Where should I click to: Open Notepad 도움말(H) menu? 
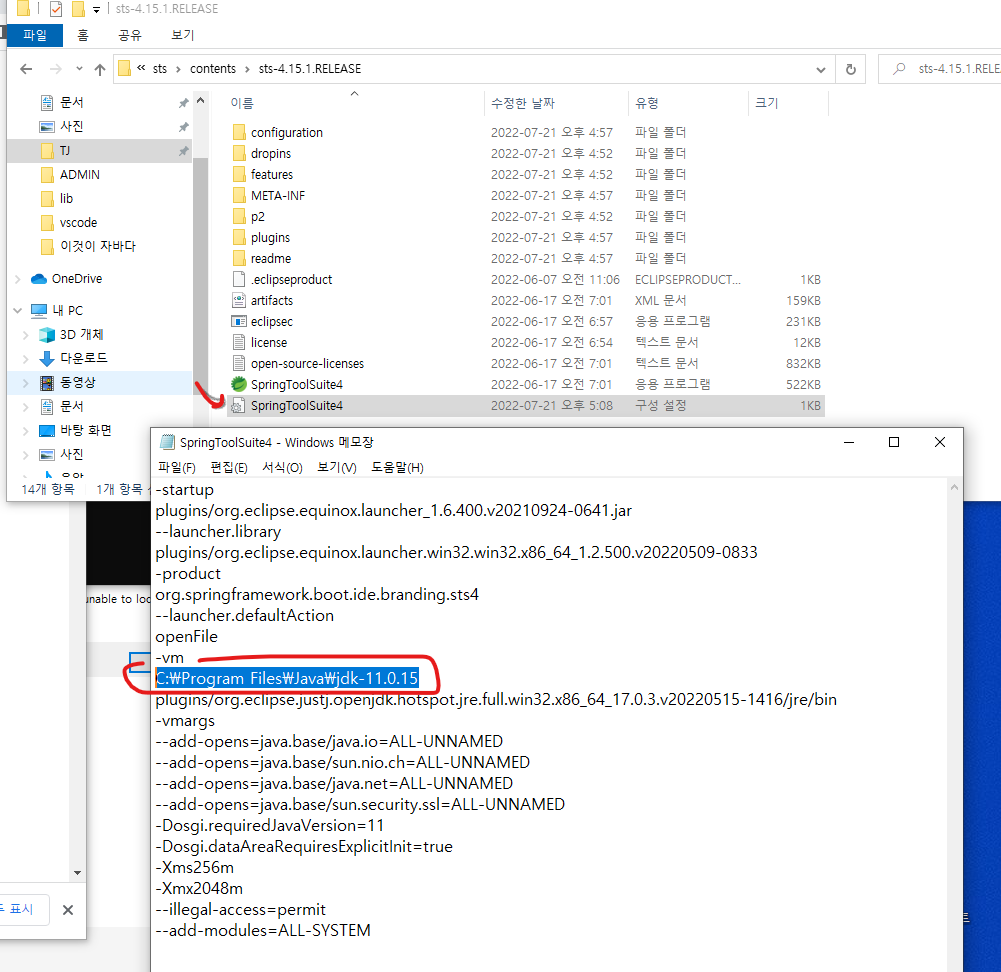(397, 468)
